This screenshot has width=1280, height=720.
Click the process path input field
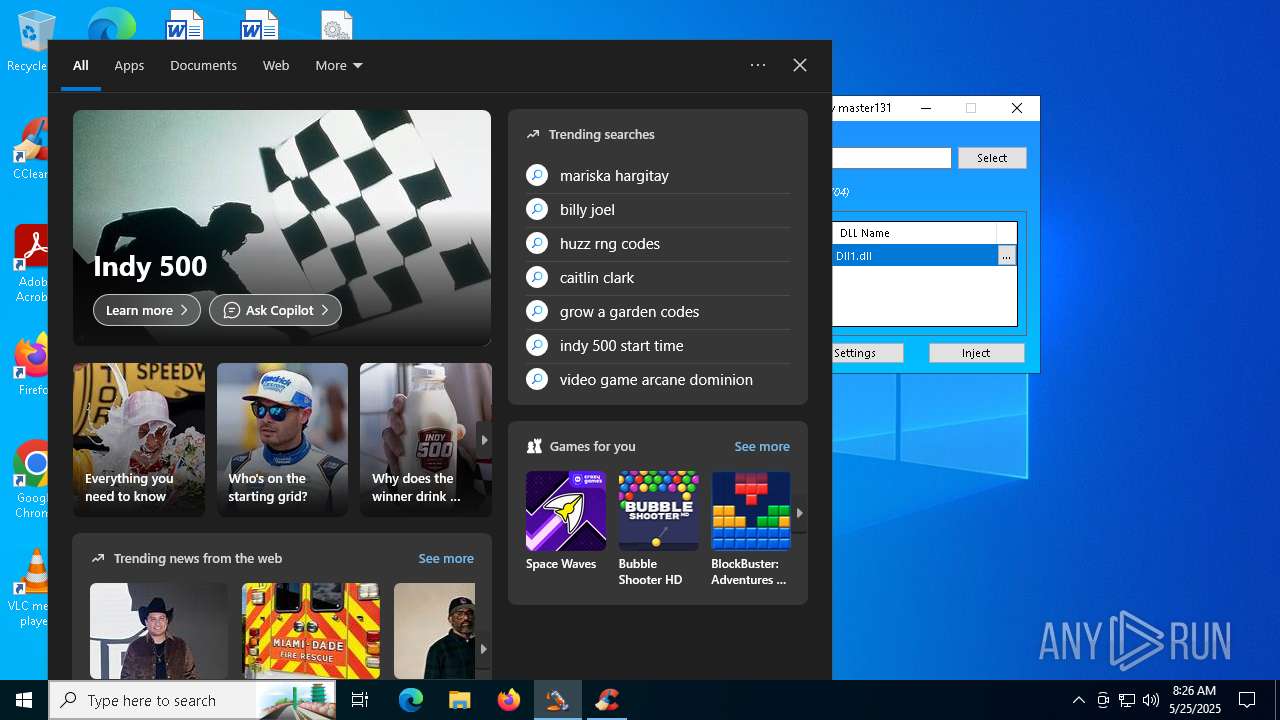(x=891, y=158)
